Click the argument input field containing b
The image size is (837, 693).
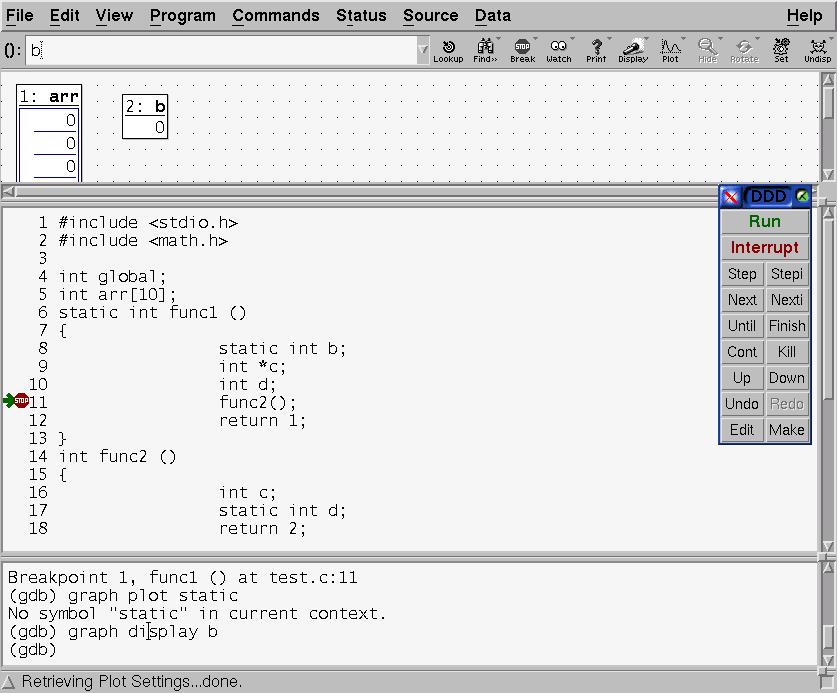[222, 50]
